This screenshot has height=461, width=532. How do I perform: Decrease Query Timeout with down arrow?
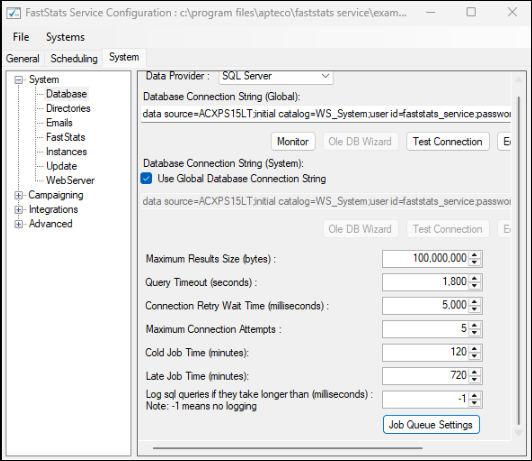[475, 286]
